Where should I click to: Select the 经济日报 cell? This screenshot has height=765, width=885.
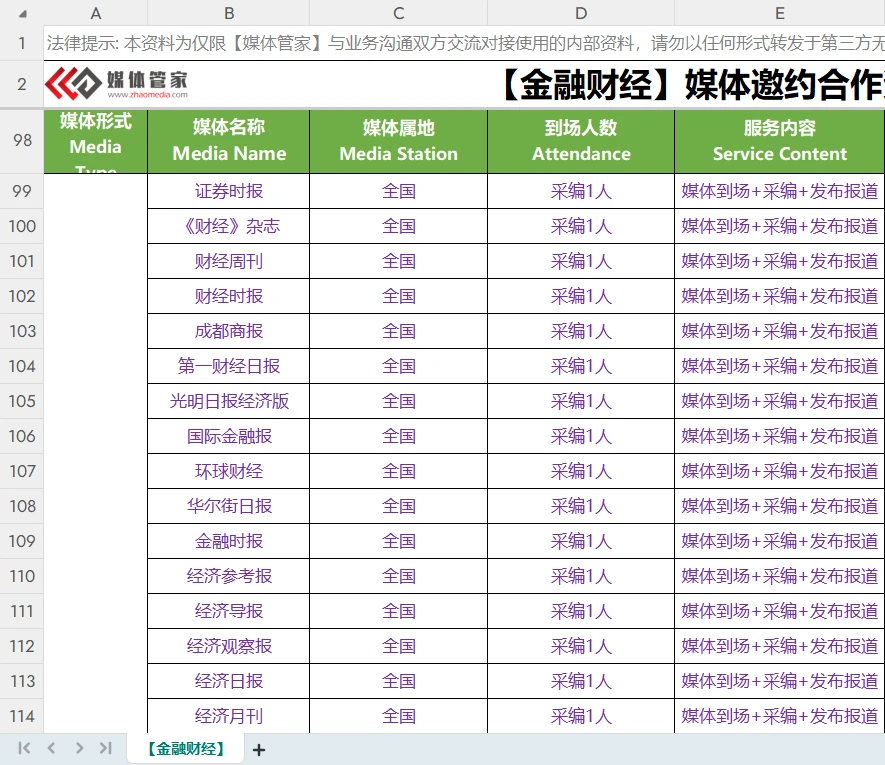point(229,681)
